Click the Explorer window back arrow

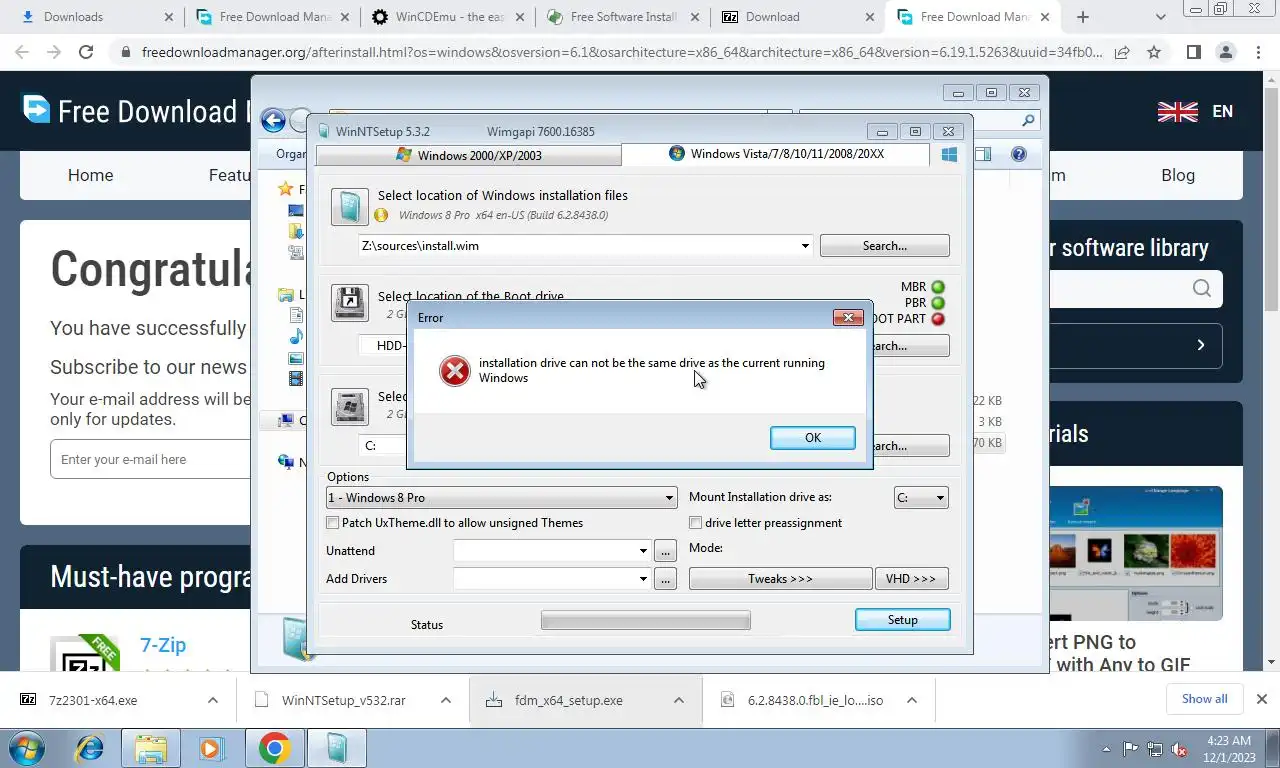[x=273, y=121]
